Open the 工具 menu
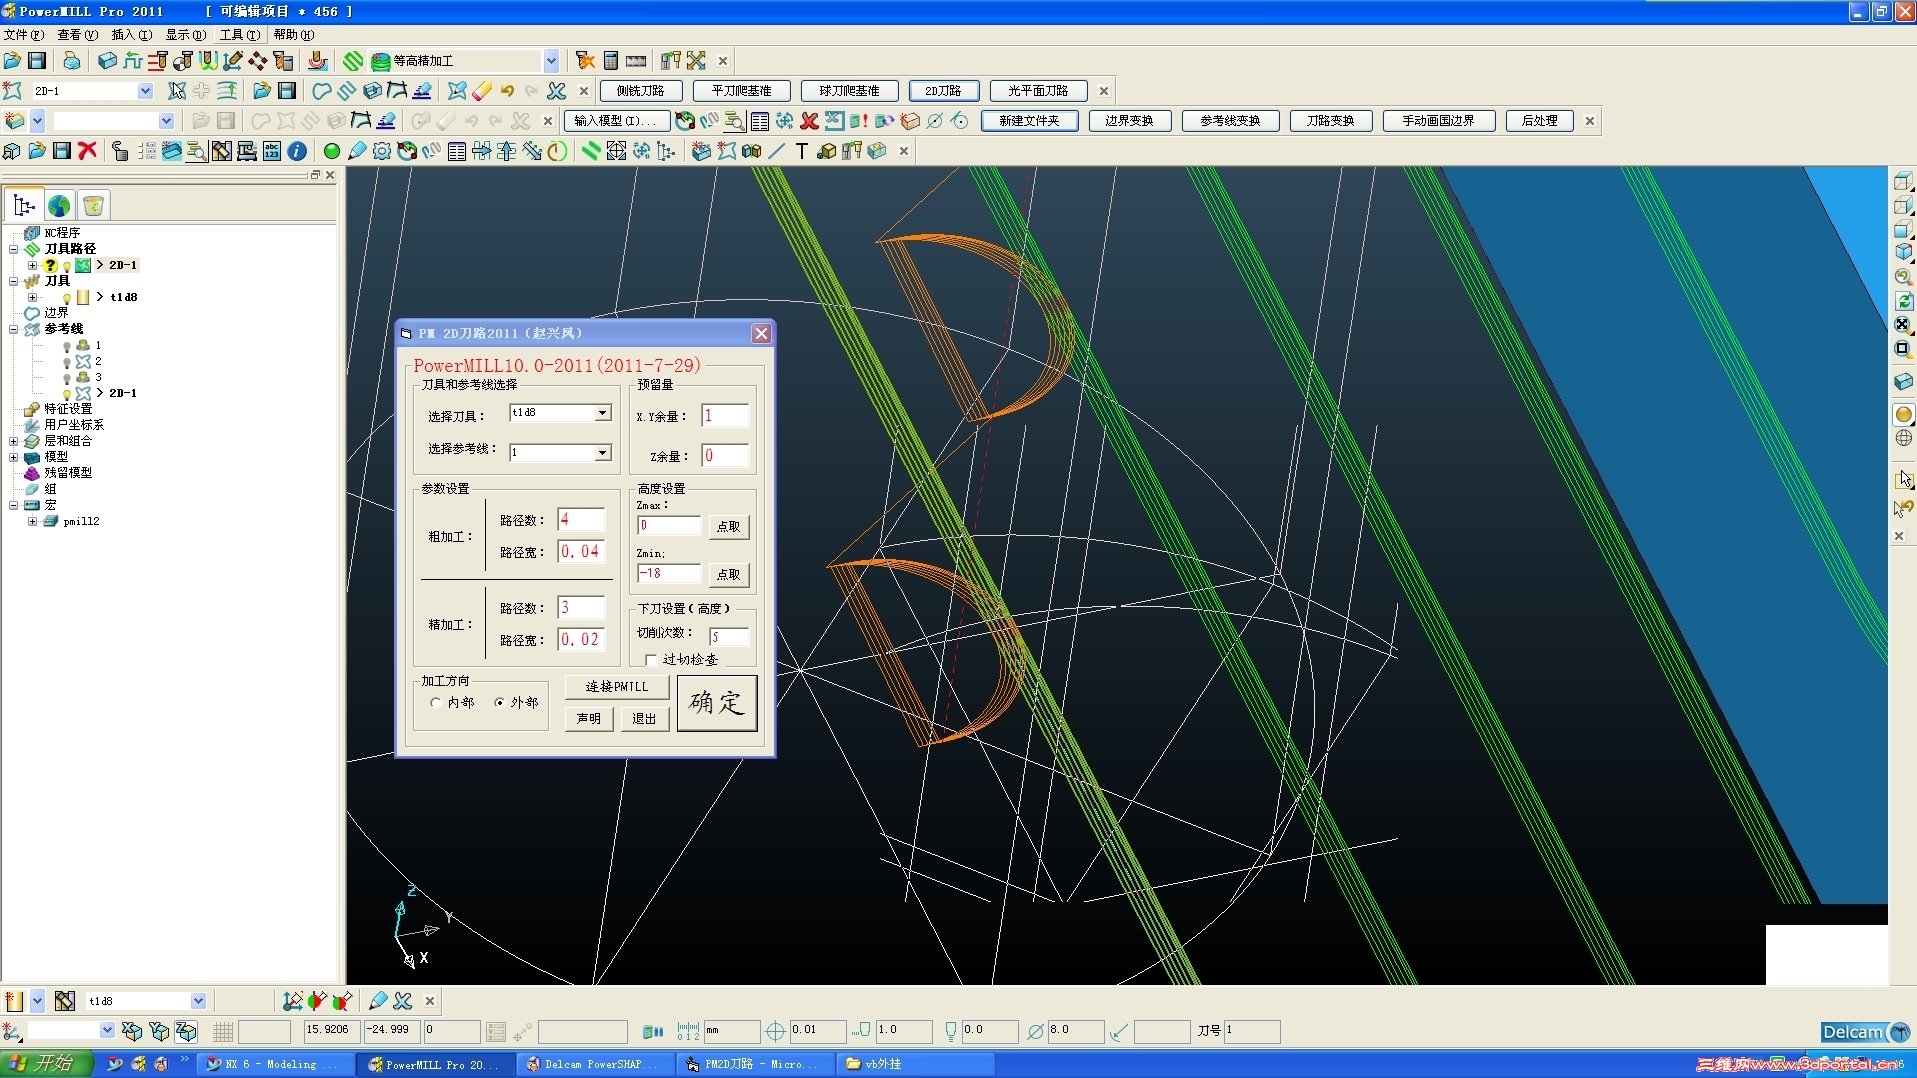This screenshot has width=1917, height=1078. (x=239, y=35)
